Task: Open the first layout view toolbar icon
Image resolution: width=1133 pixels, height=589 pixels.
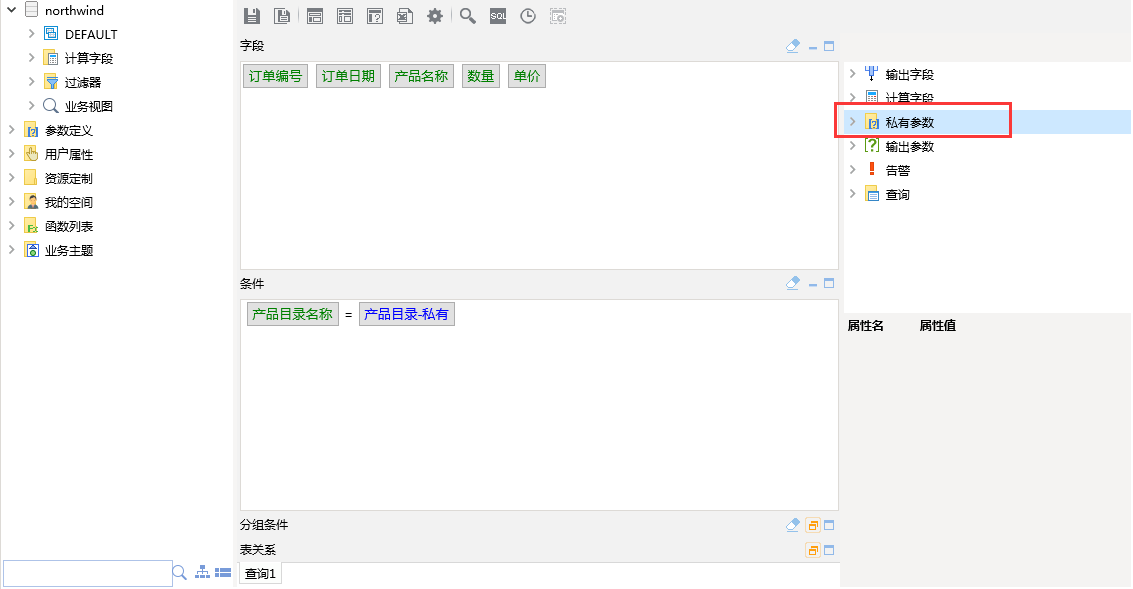Action: point(315,16)
